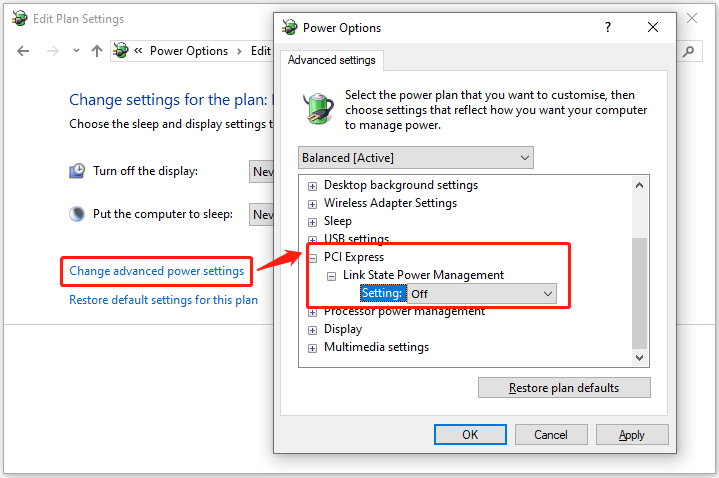Select Wireless Adapter Settings label
This screenshot has width=719, height=478.
(x=390, y=203)
